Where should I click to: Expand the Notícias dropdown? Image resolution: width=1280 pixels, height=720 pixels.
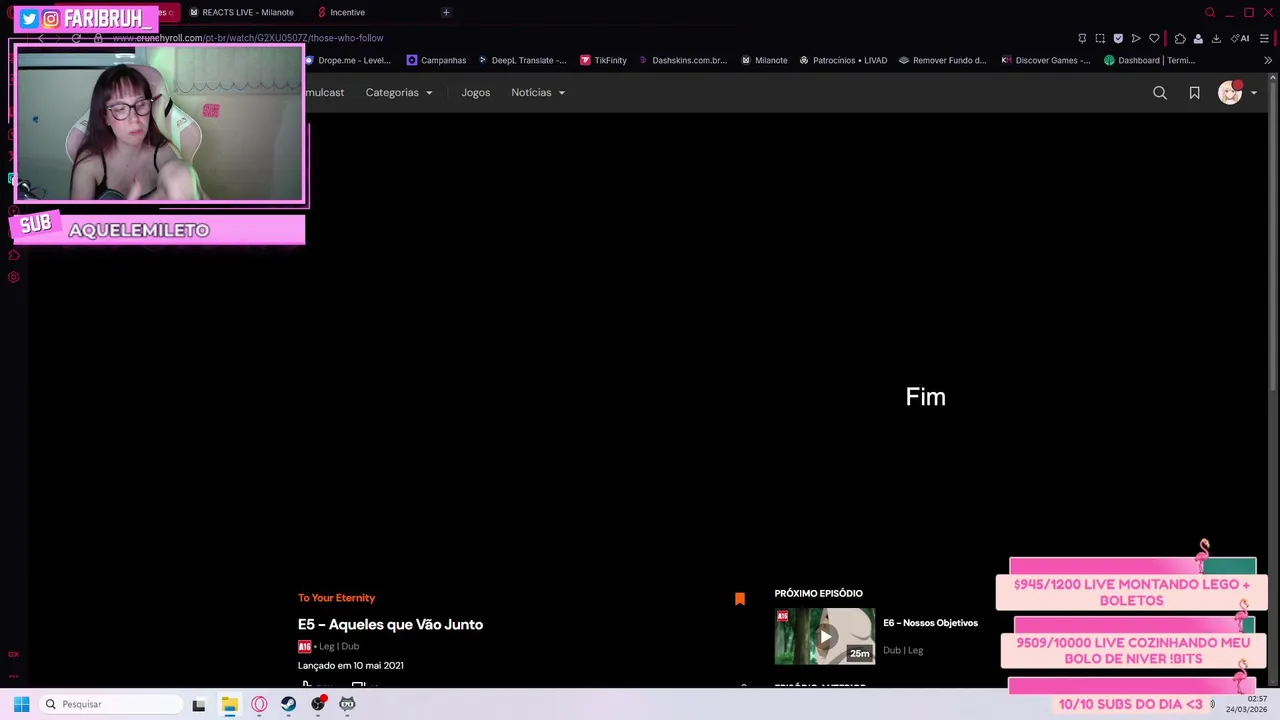538,93
